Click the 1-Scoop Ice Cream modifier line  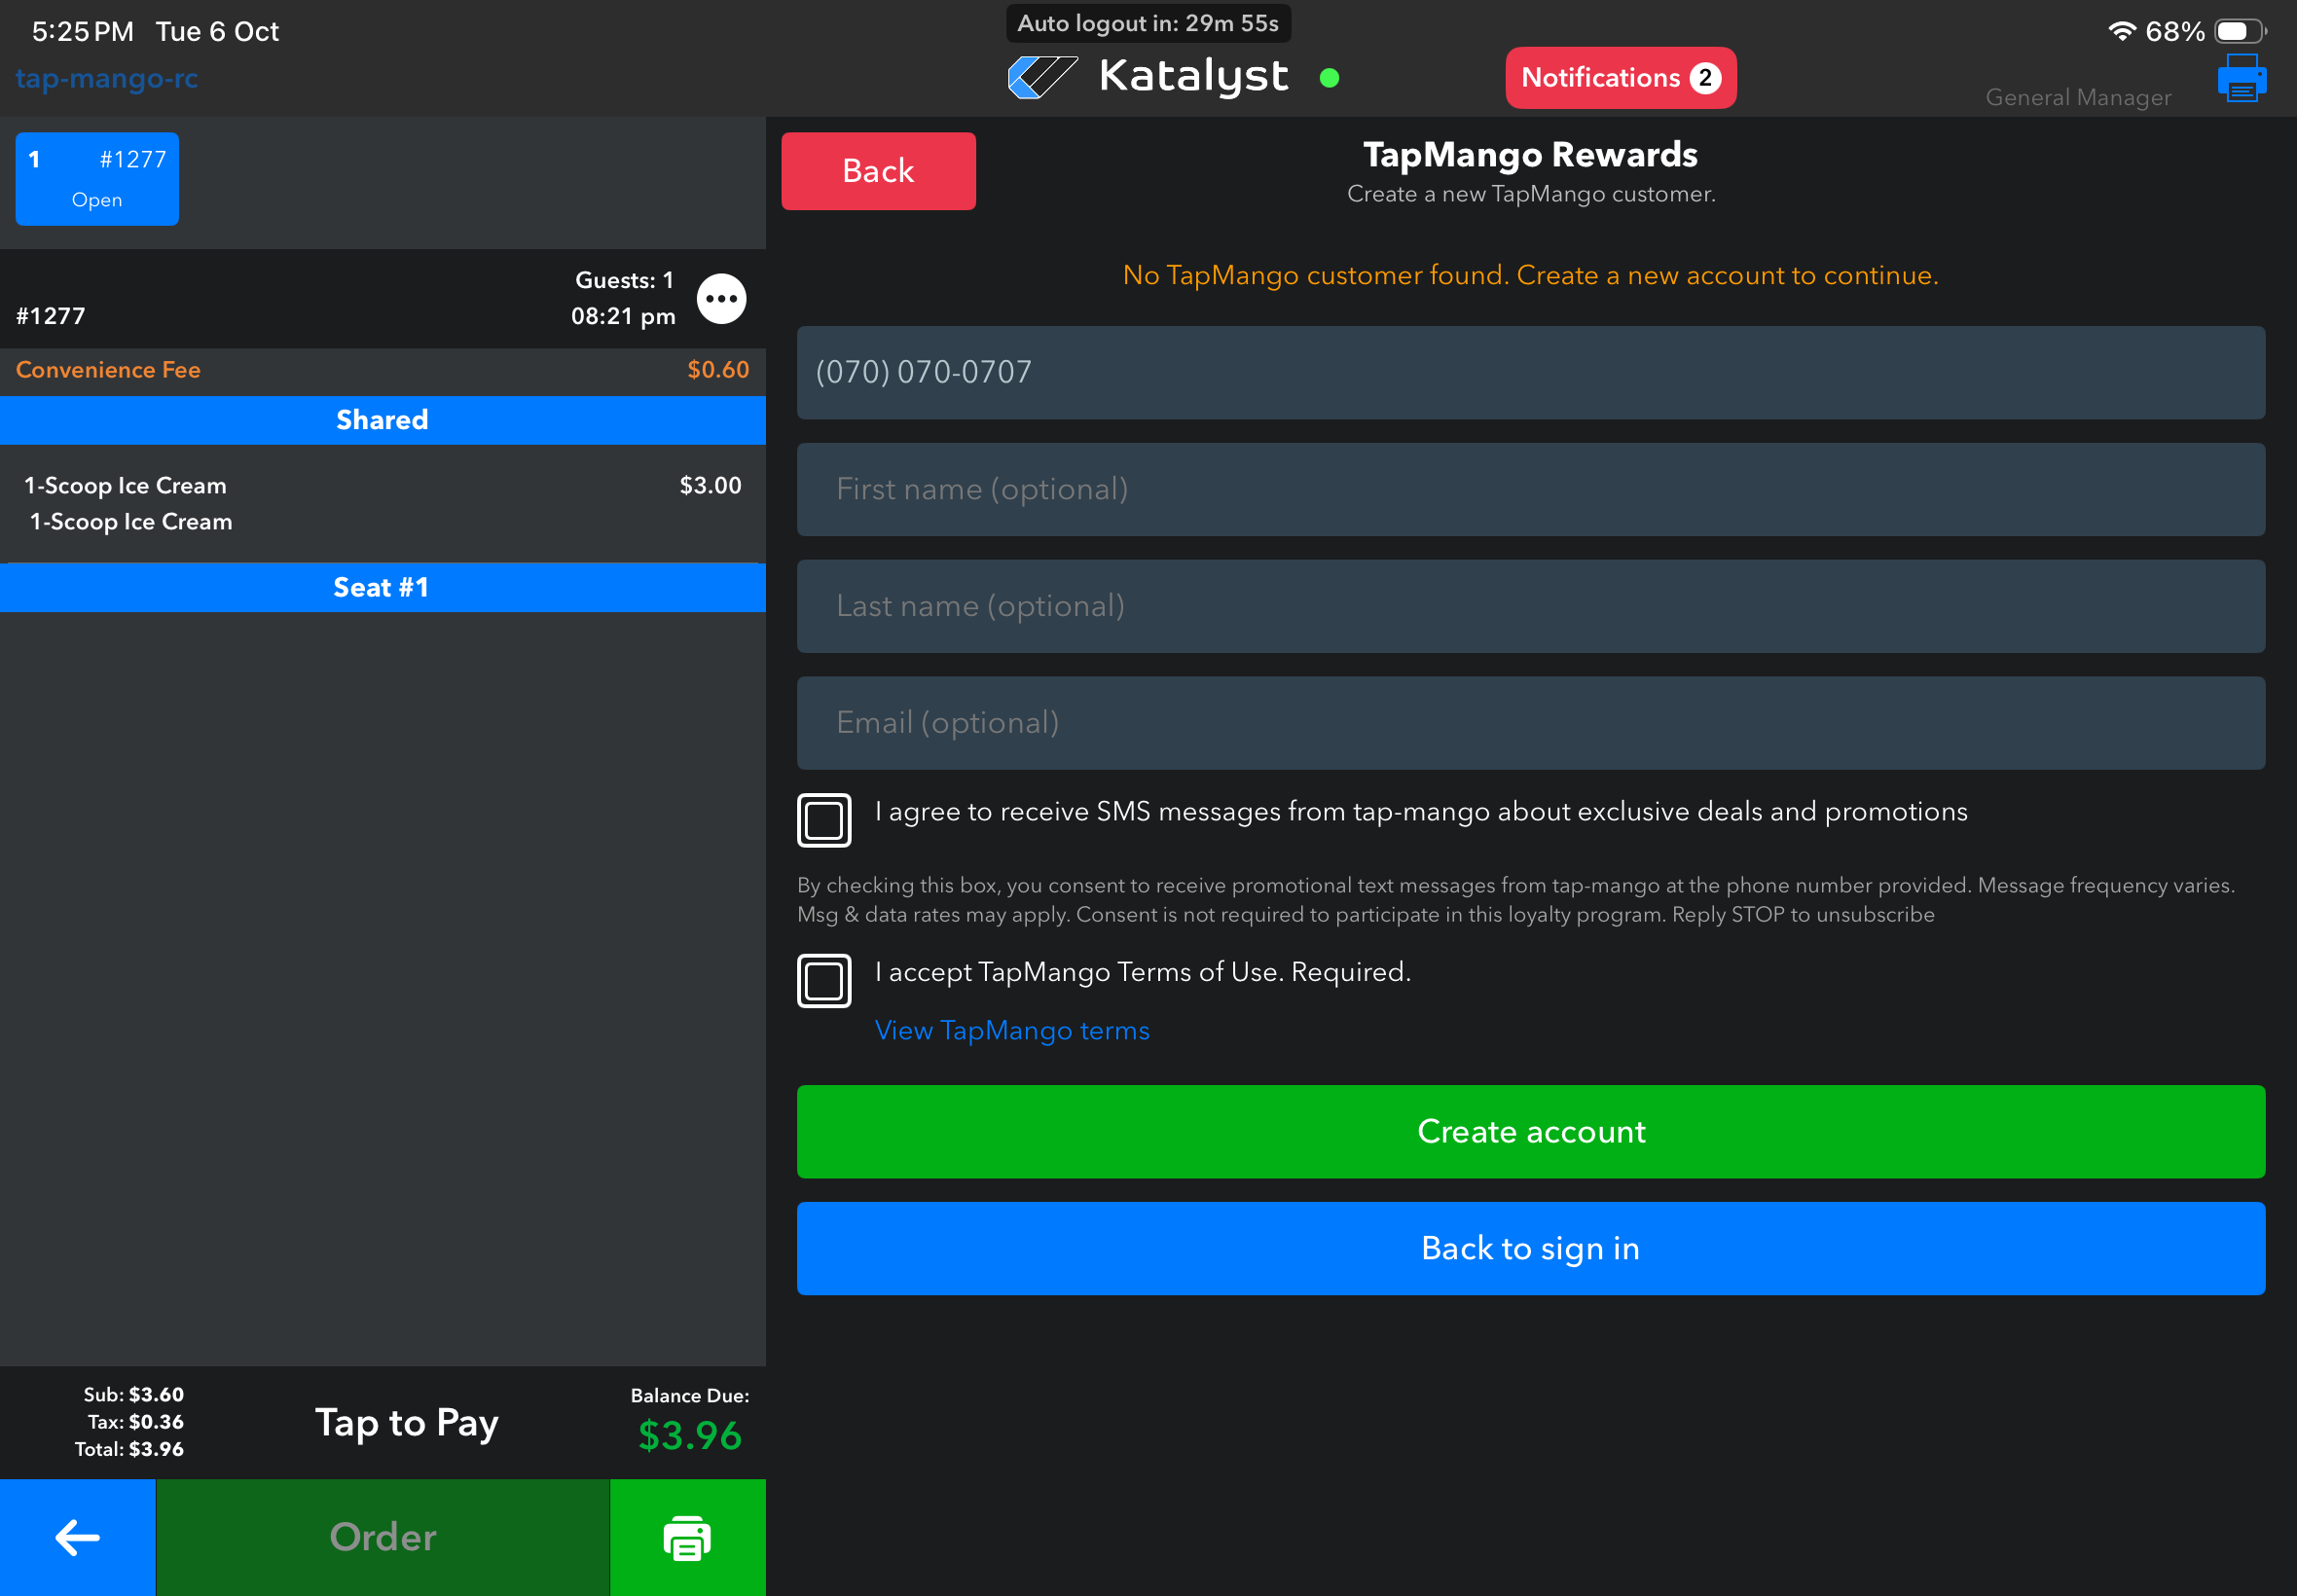point(131,522)
